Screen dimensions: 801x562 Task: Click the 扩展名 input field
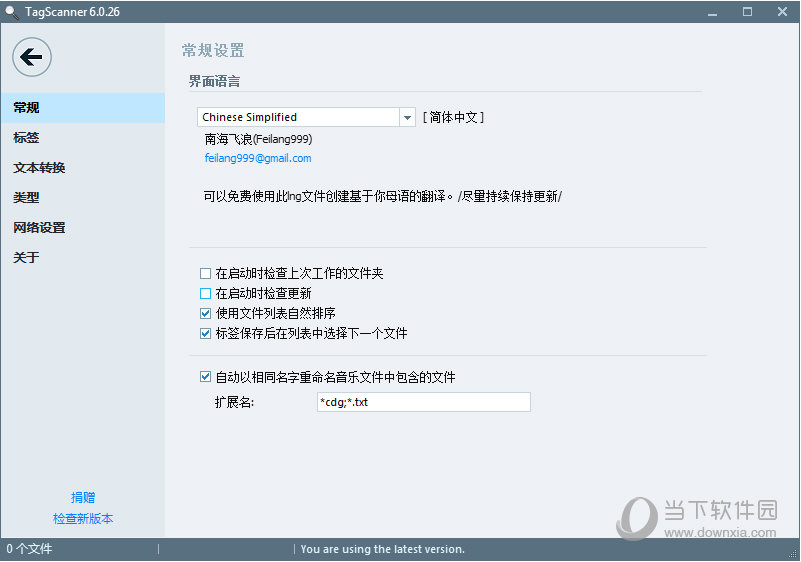click(x=423, y=402)
